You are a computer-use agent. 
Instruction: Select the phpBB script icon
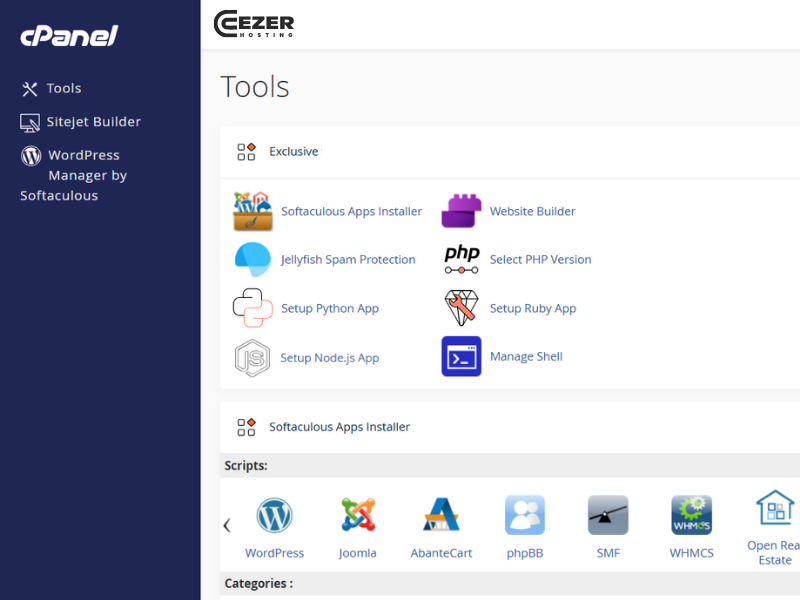tap(524, 516)
